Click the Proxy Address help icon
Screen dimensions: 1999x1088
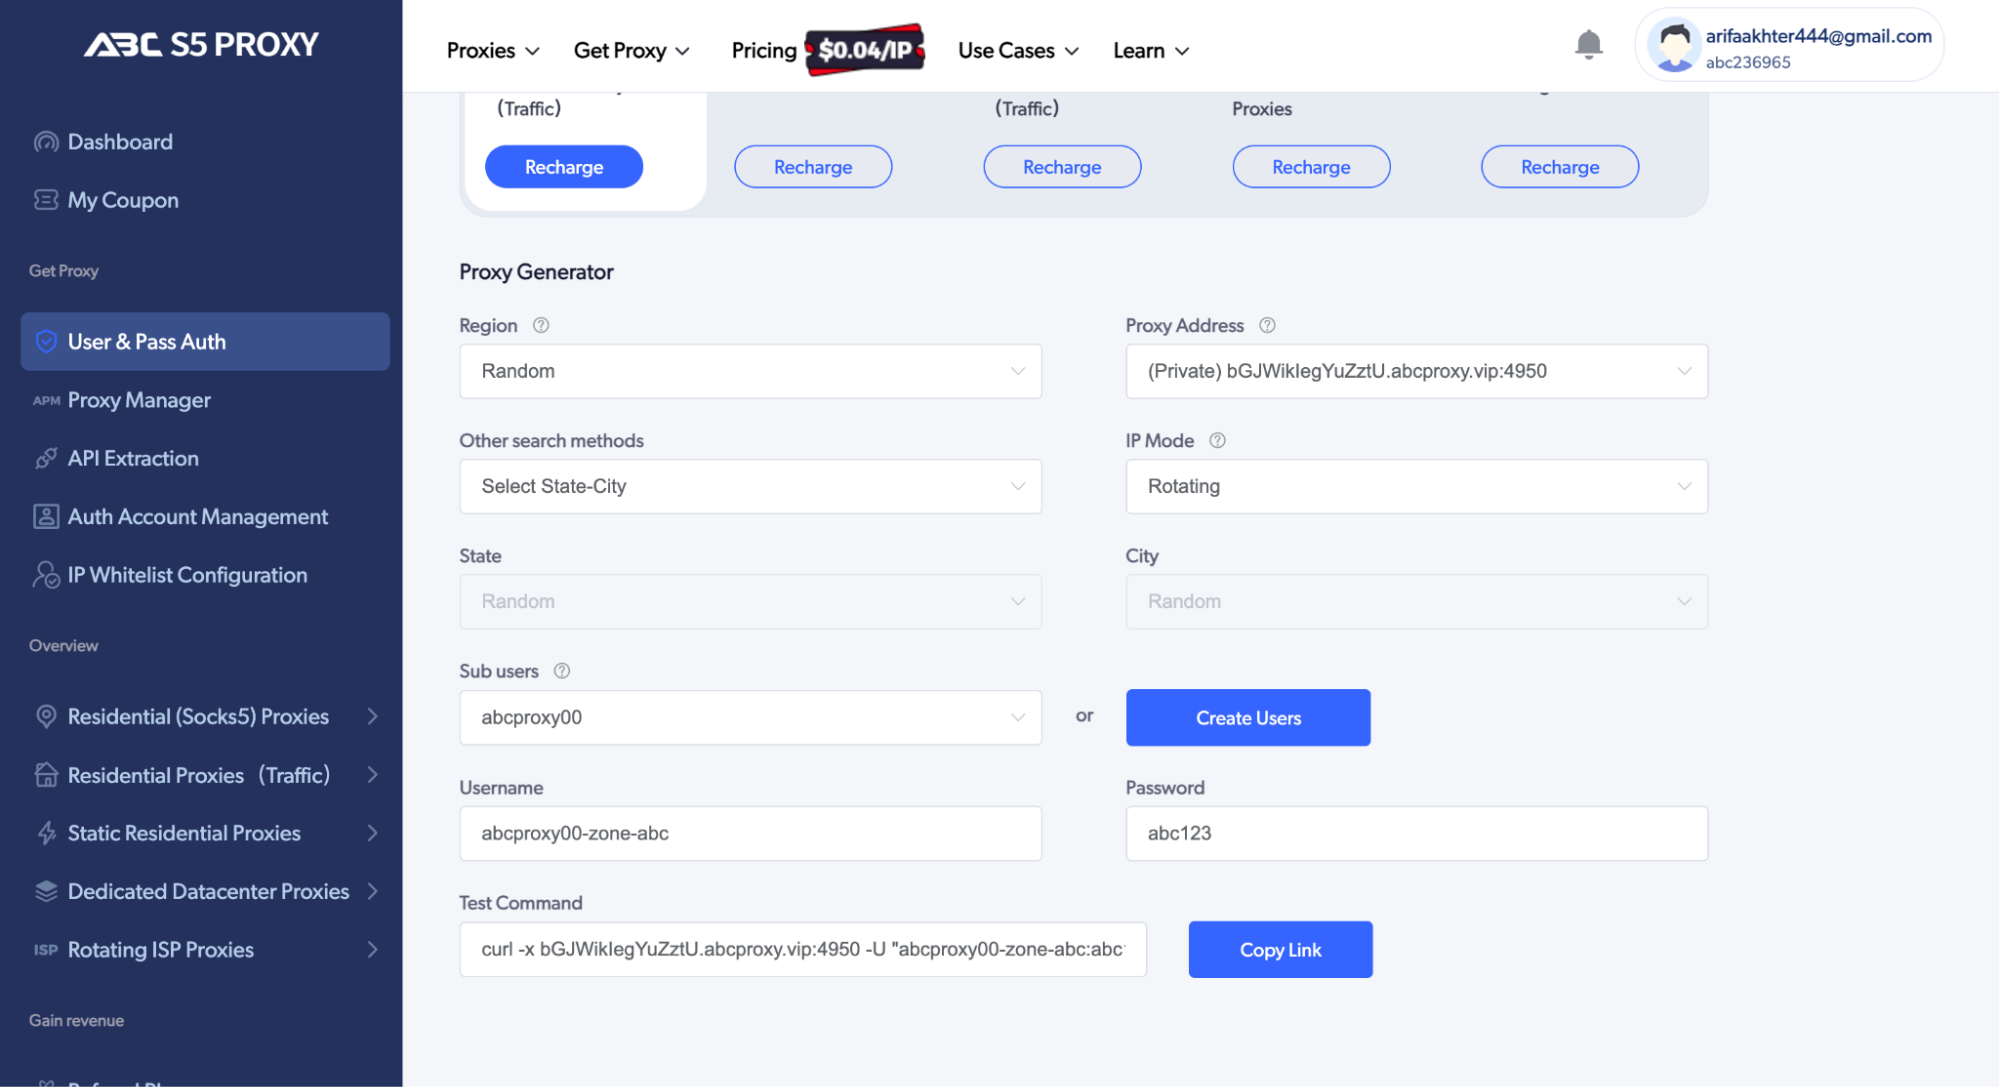tap(1267, 325)
